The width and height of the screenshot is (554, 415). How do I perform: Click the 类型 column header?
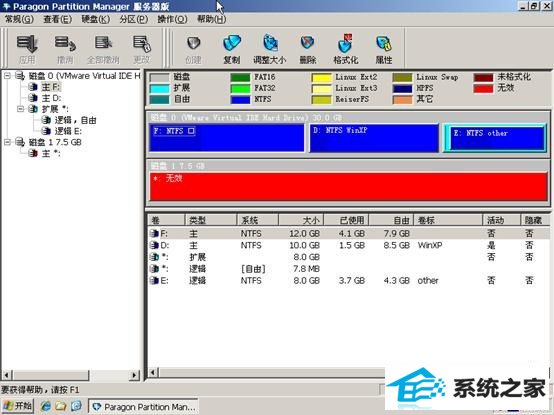211,220
